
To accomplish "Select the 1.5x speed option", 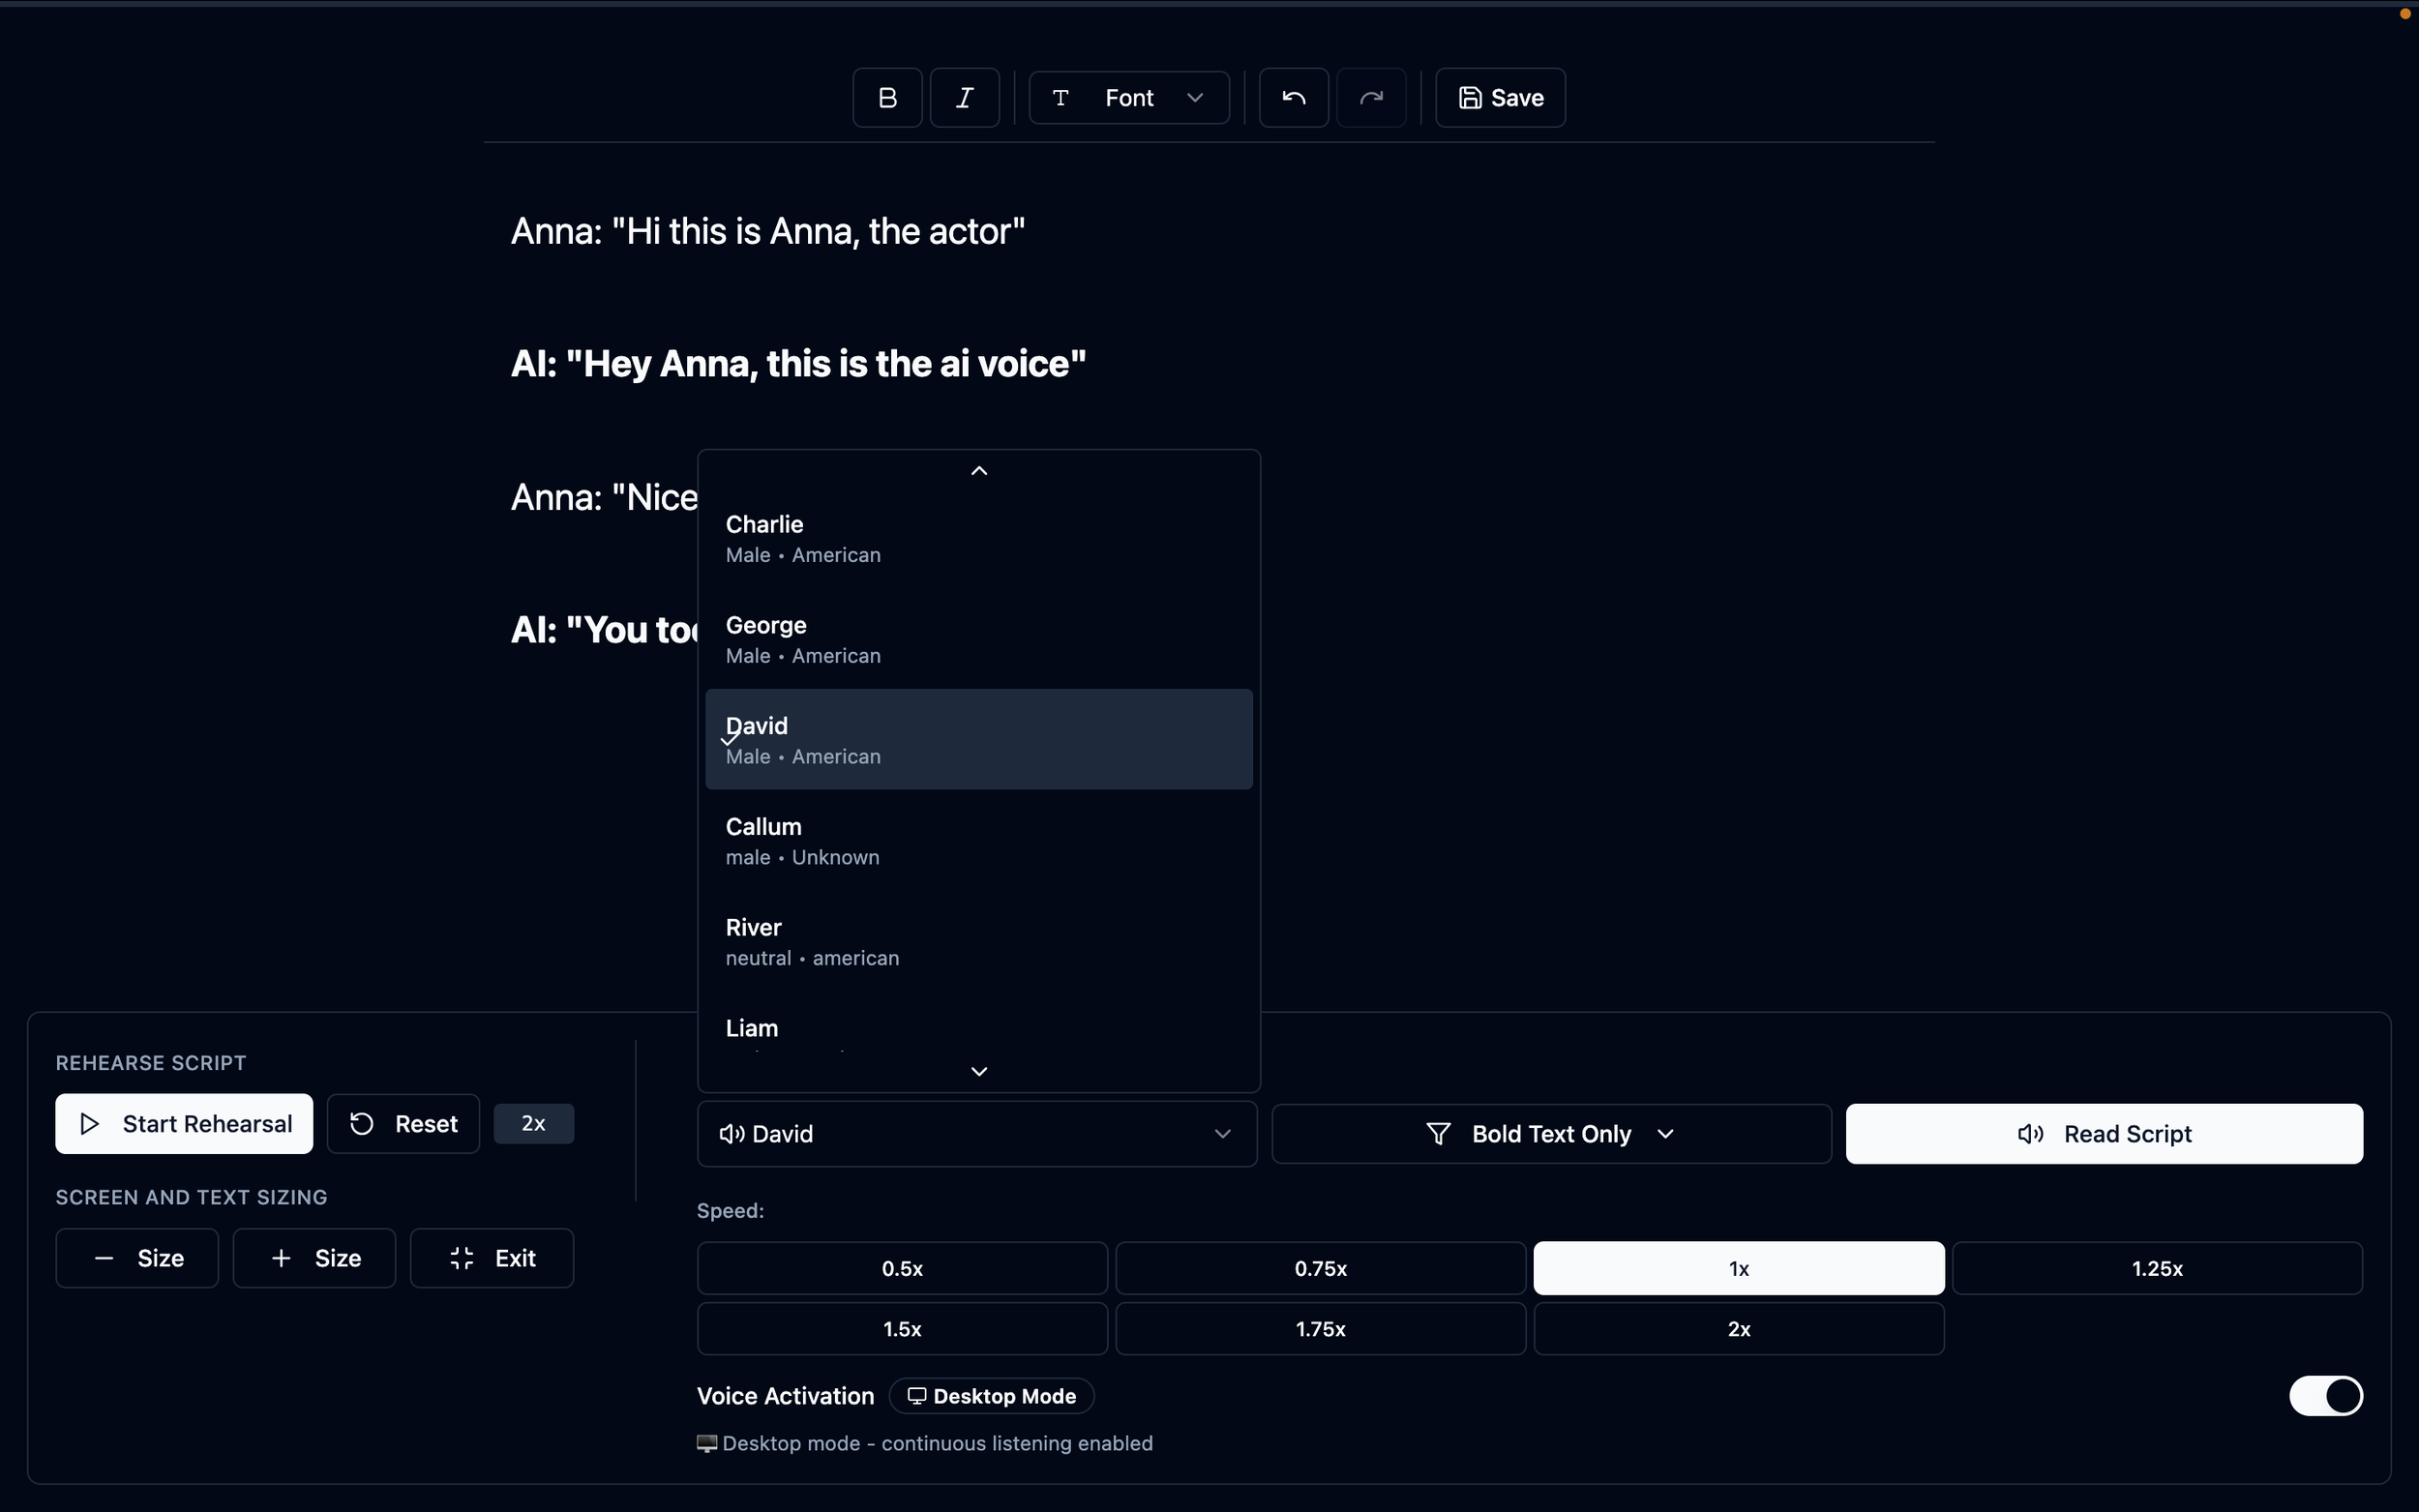I will coord(902,1329).
